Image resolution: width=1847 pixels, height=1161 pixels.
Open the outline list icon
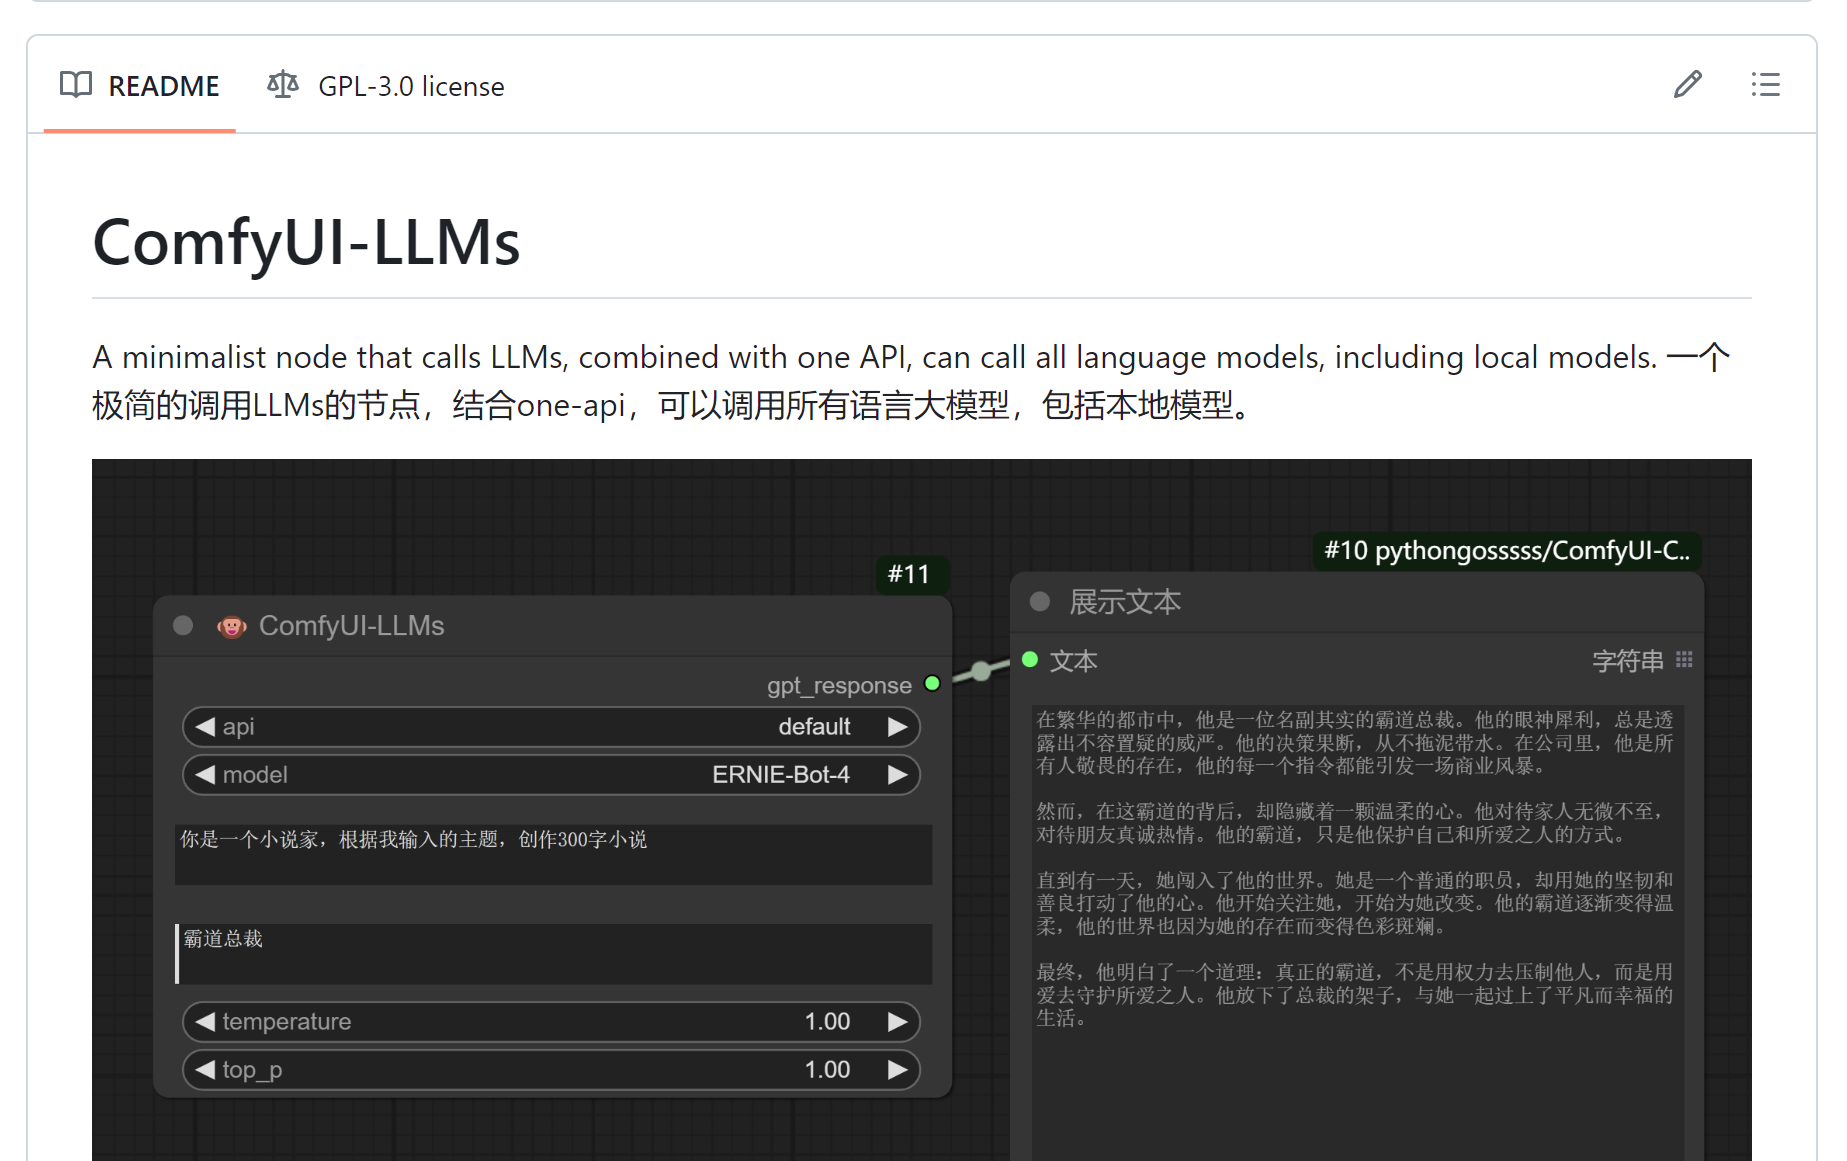click(x=1766, y=85)
